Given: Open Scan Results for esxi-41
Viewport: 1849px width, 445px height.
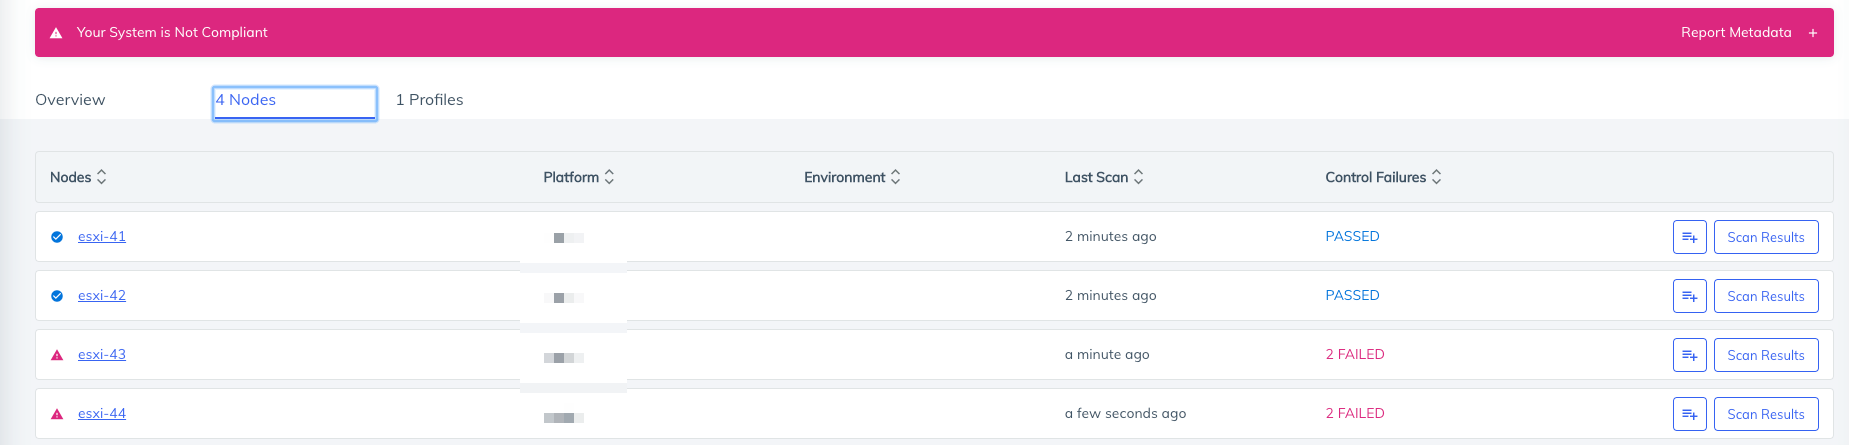Looking at the screenshot, I should point(1765,237).
